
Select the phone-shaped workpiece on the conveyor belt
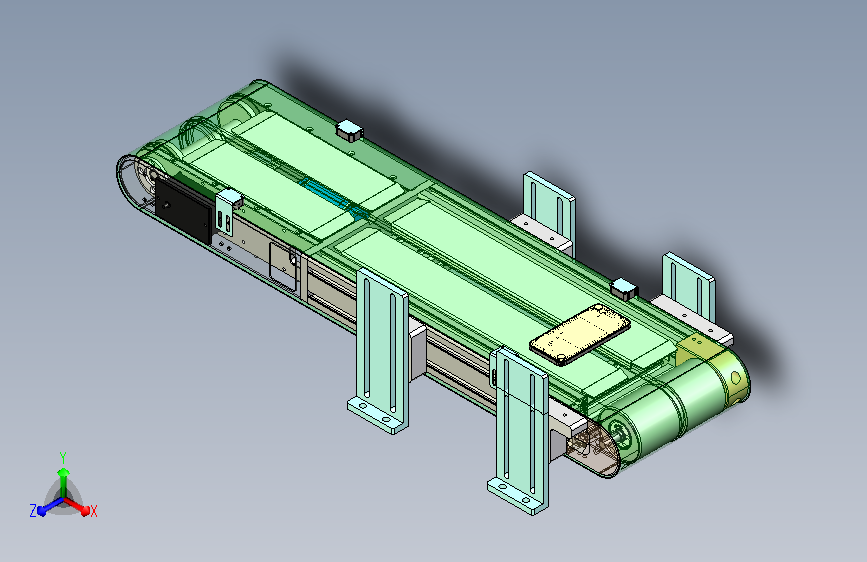click(x=579, y=334)
